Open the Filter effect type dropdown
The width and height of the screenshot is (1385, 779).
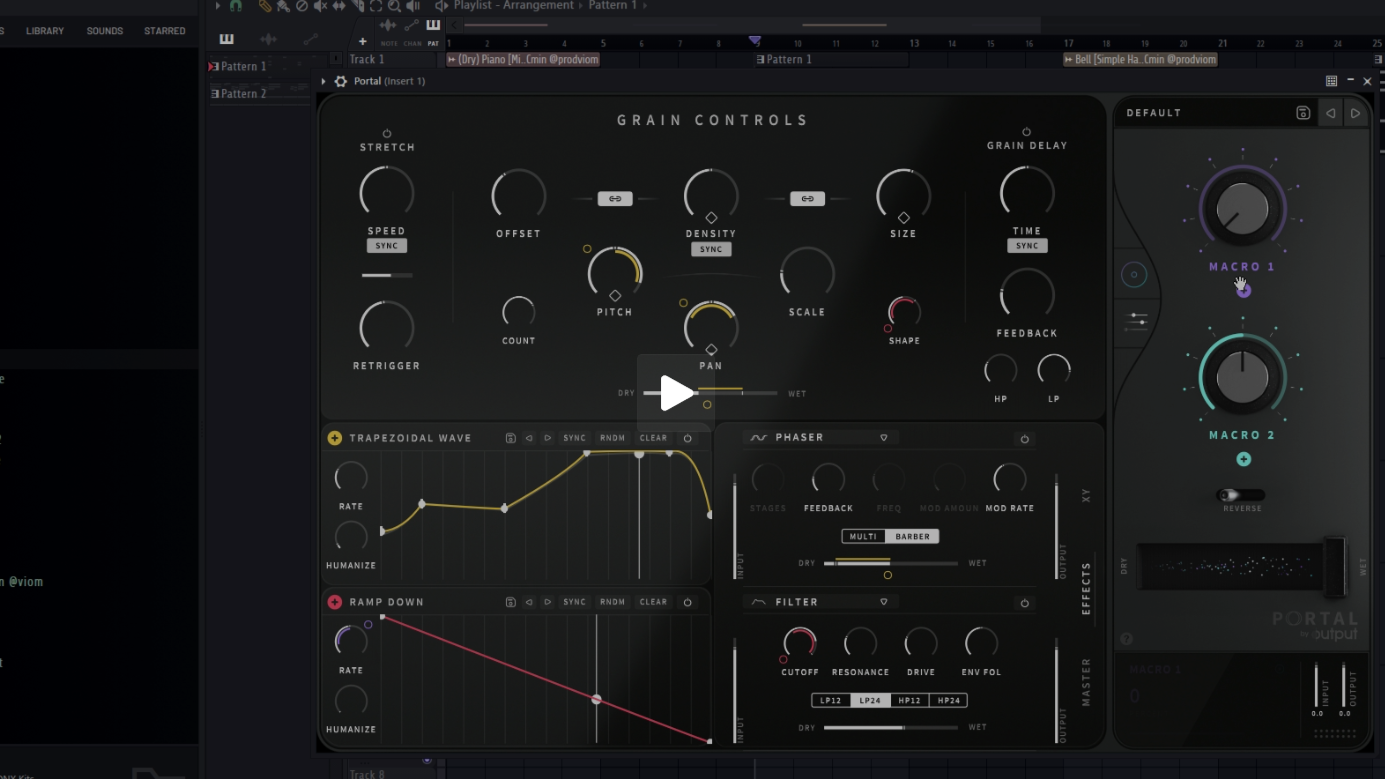coord(884,602)
